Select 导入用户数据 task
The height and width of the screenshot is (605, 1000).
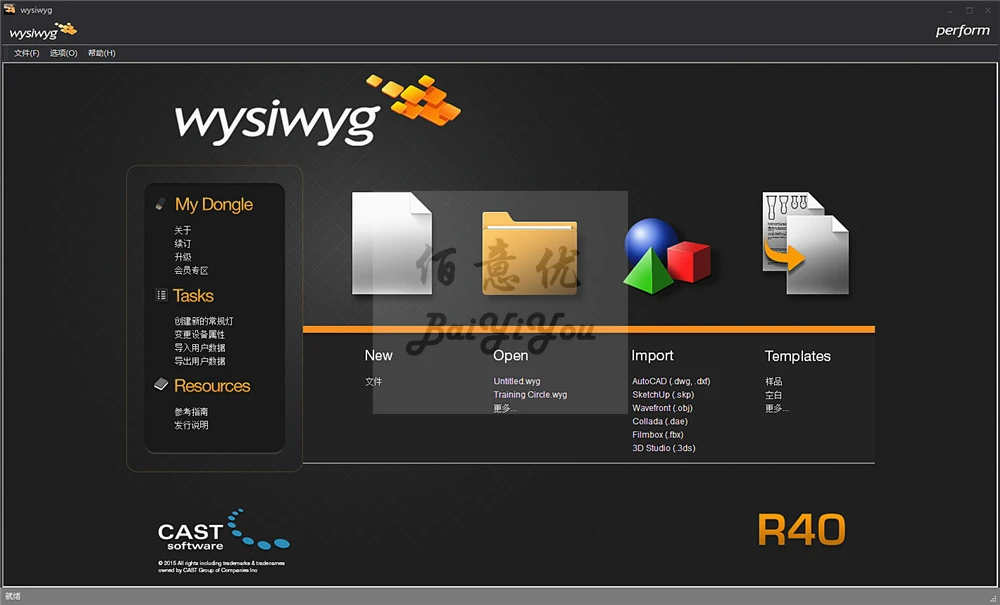pyautogui.click(x=200, y=348)
